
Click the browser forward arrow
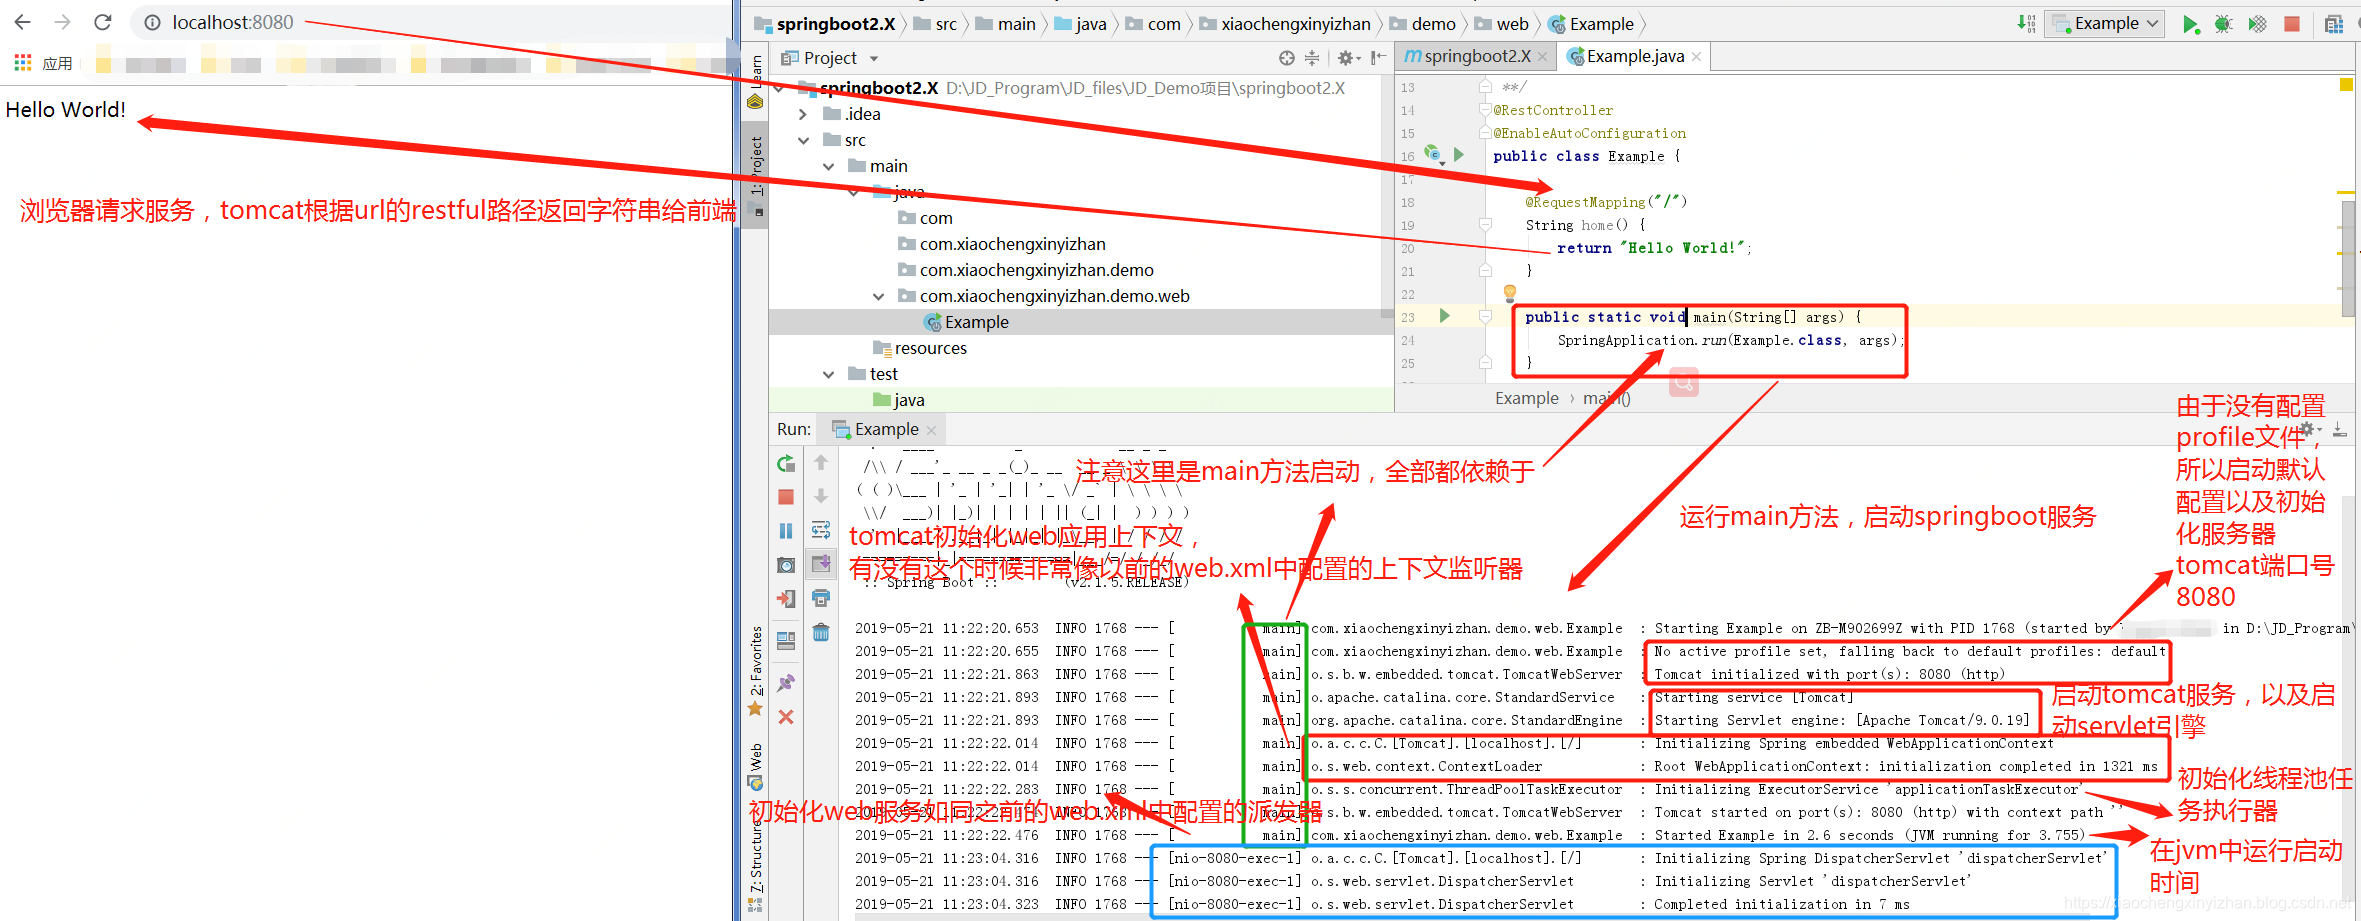(x=62, y=22)
